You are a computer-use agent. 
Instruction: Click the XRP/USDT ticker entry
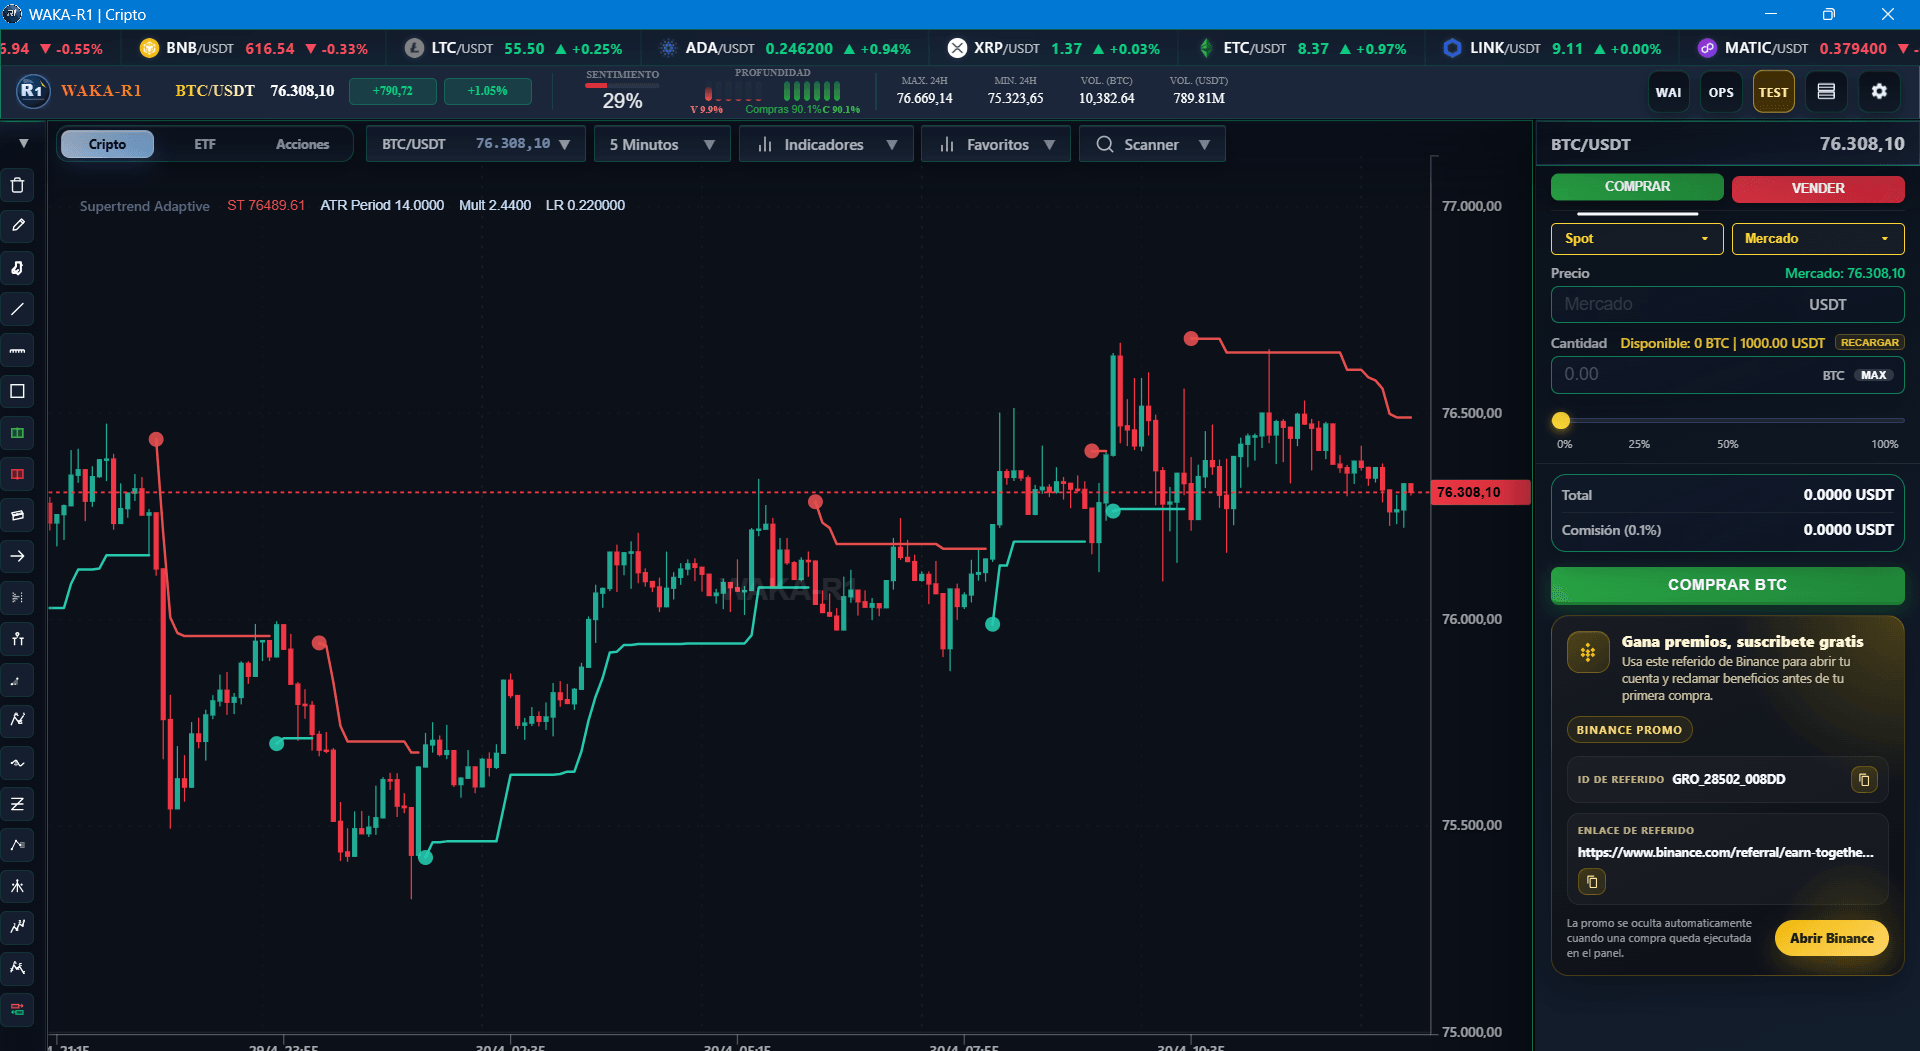1053,48
